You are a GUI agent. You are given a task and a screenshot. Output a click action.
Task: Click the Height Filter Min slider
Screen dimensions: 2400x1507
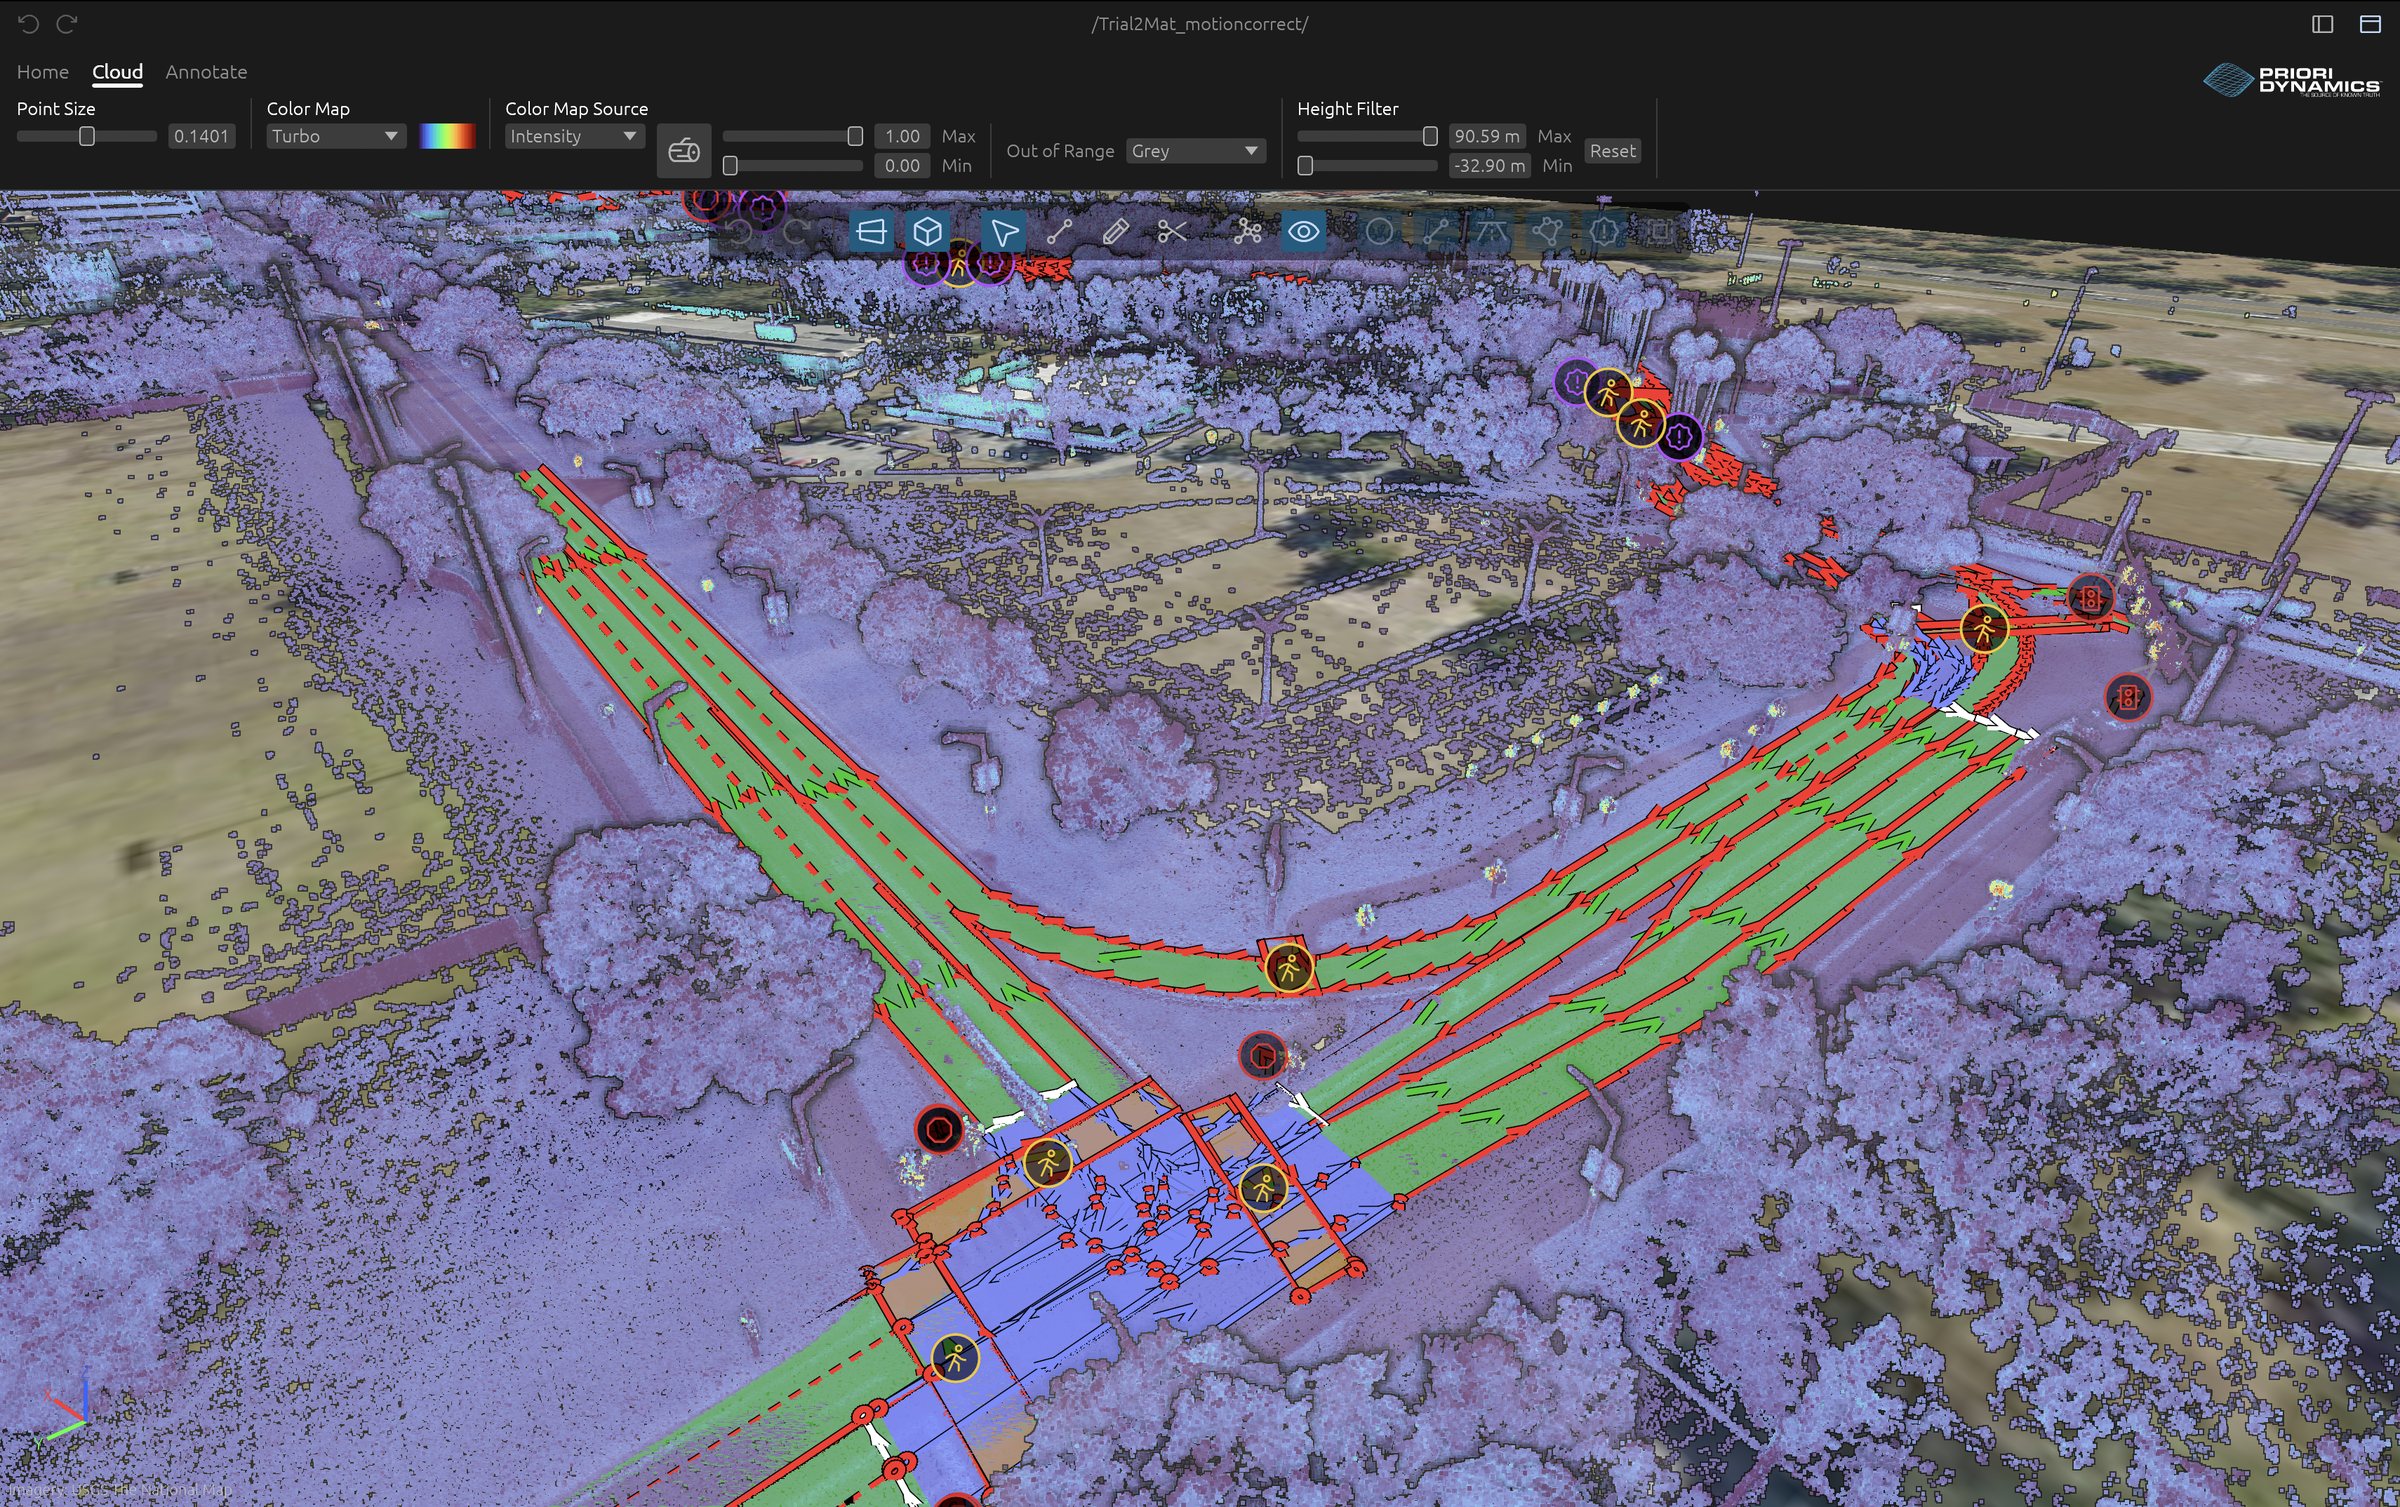coord(1367,166)
